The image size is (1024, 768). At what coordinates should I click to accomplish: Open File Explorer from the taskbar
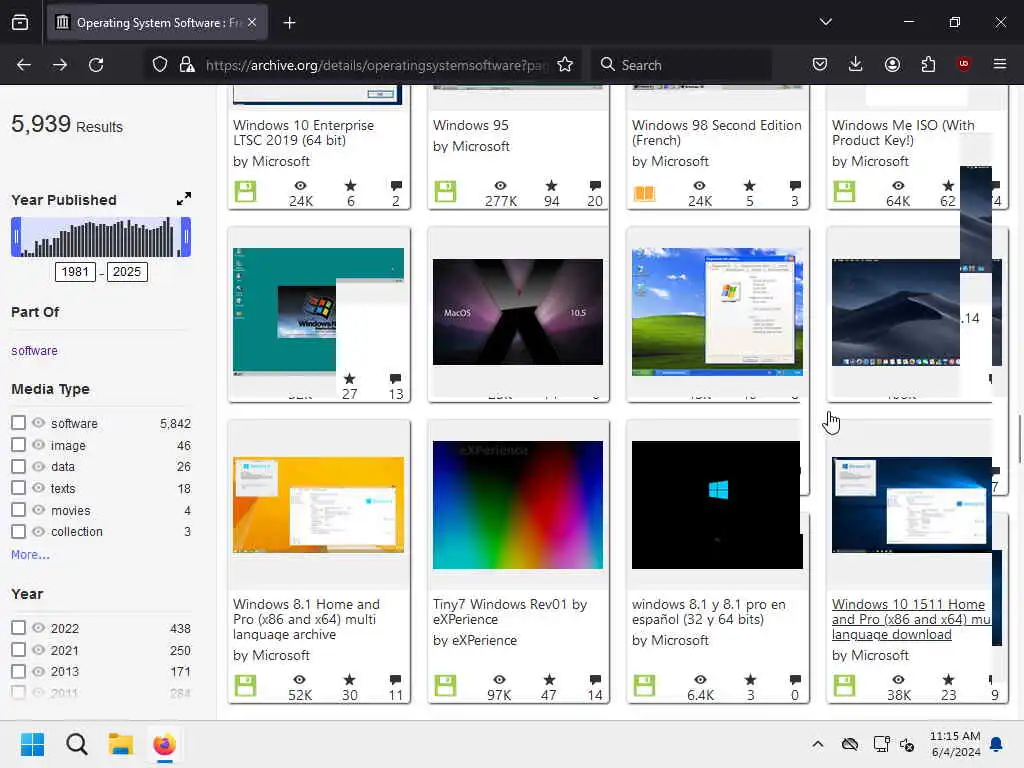click(120, 744)
